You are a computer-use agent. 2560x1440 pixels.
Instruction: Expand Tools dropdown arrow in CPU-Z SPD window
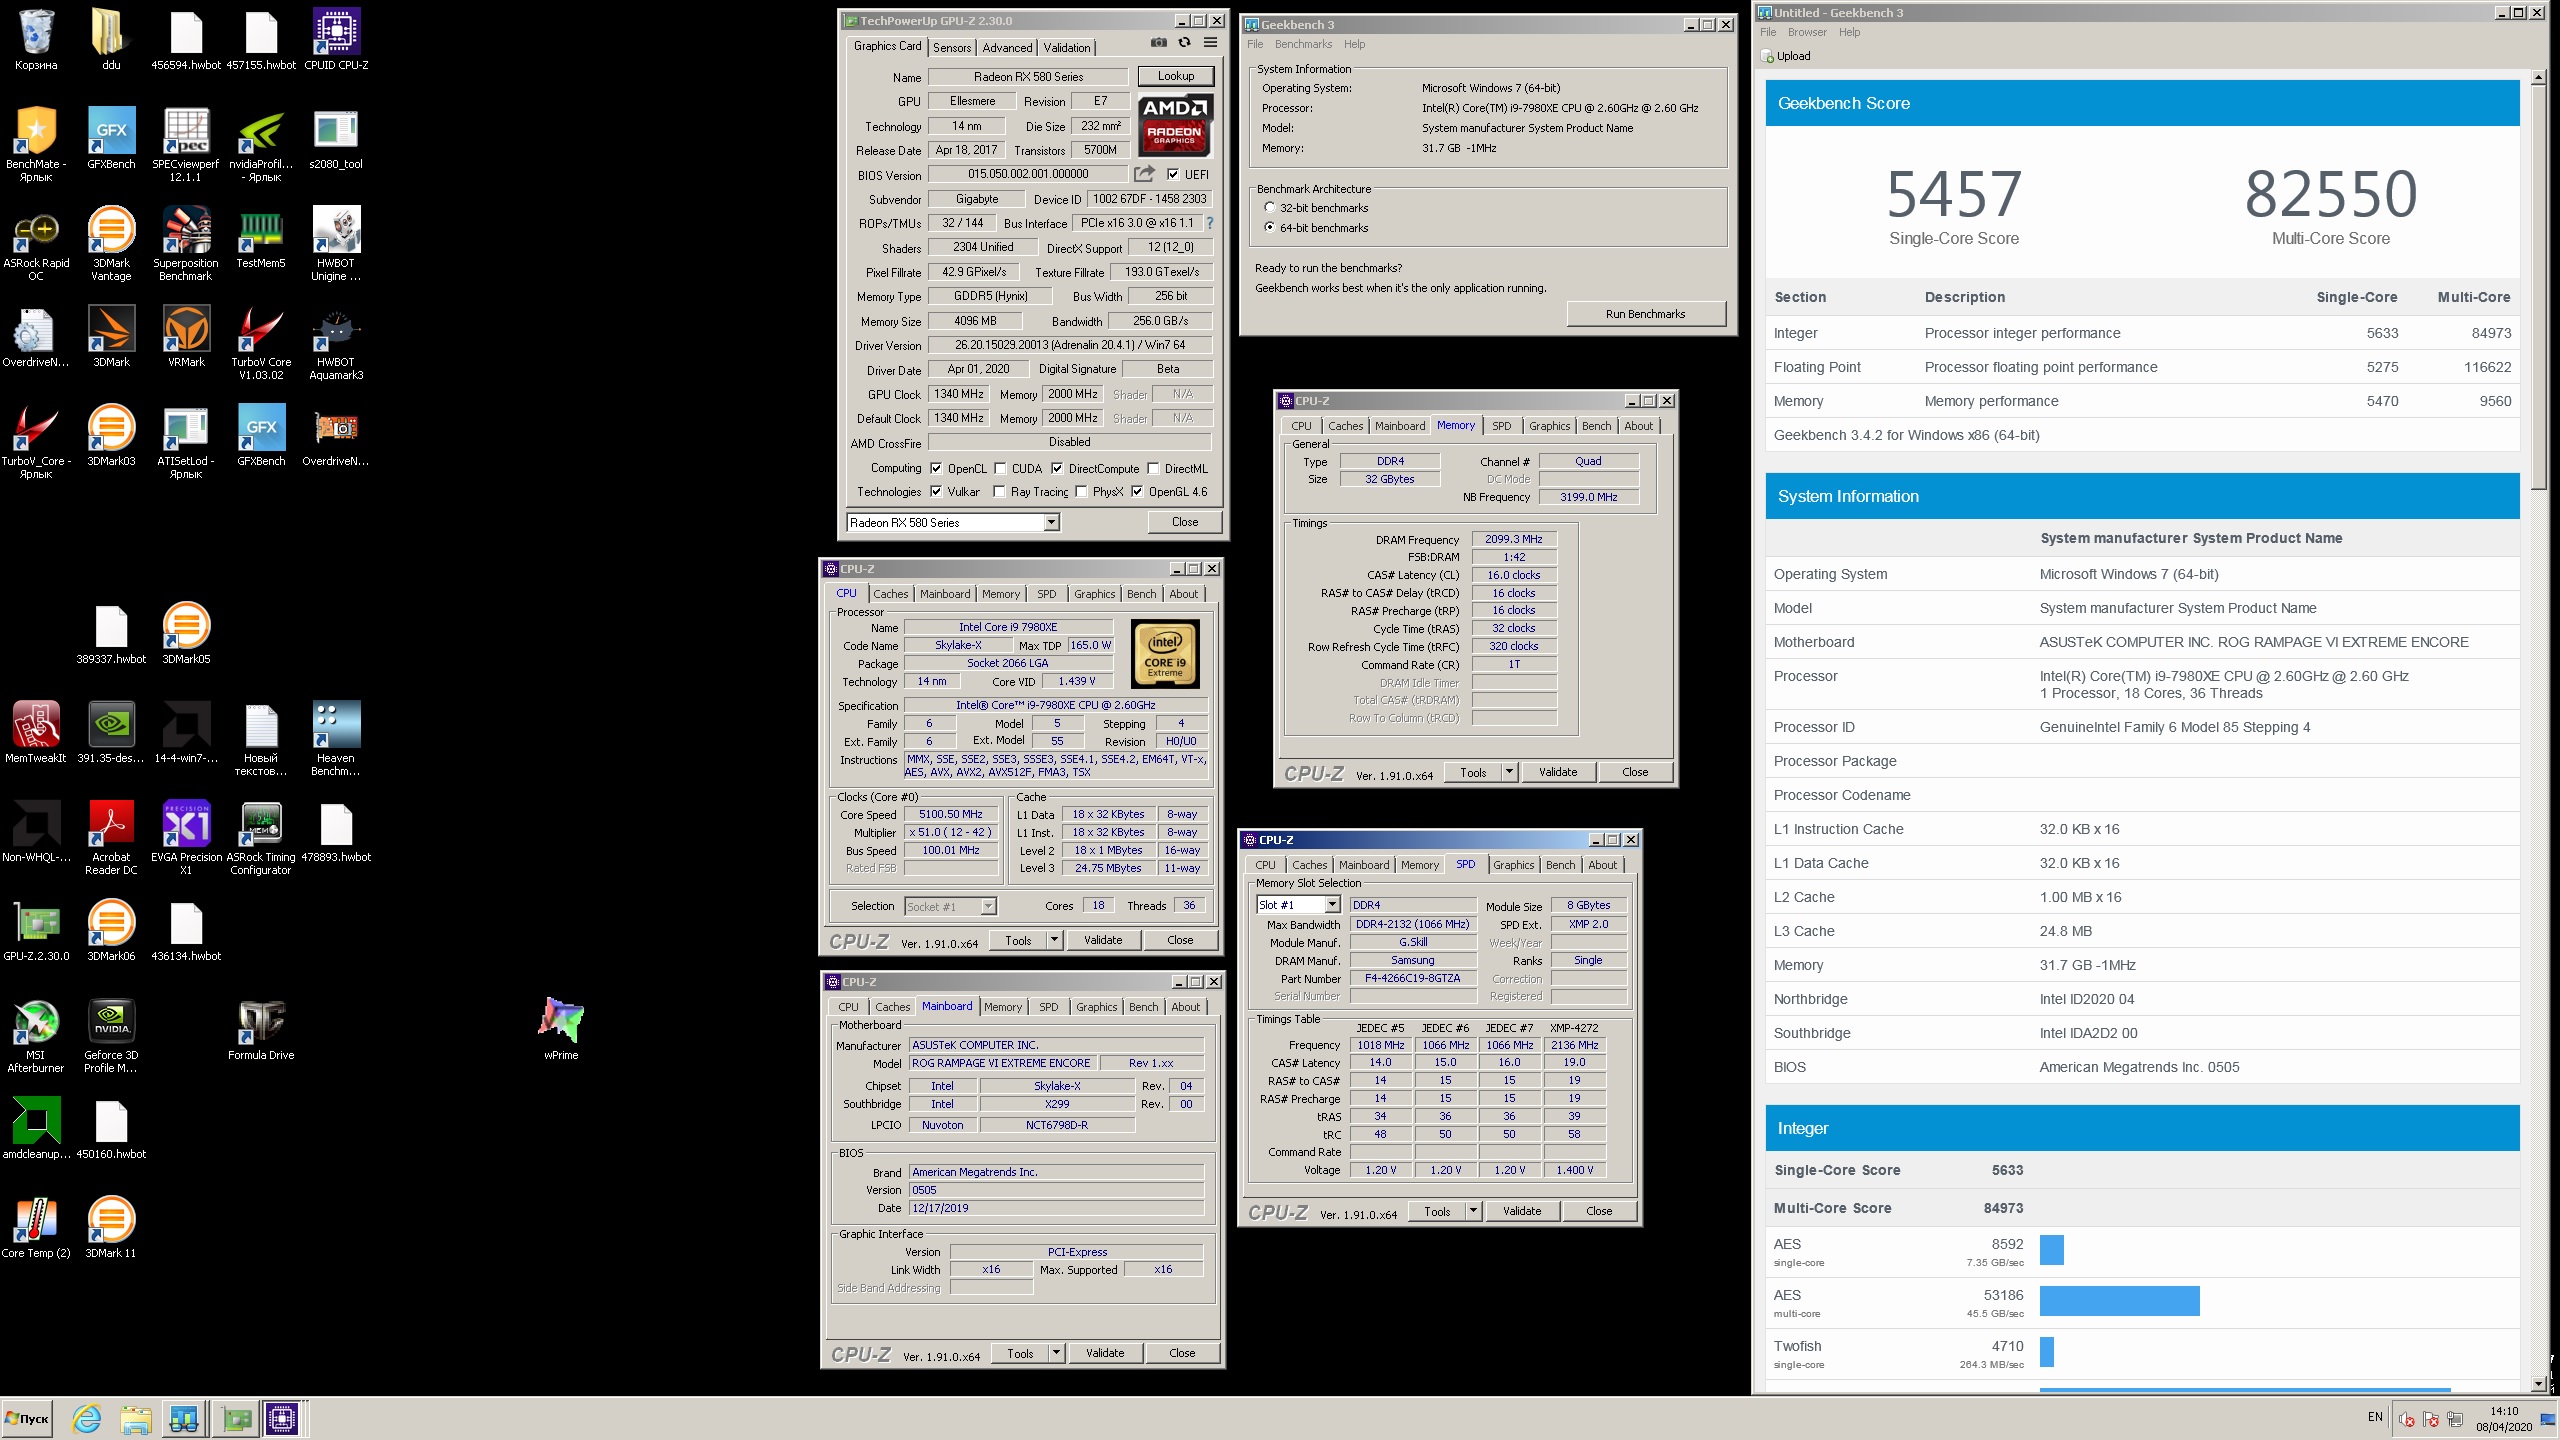coord(1473,1211)
